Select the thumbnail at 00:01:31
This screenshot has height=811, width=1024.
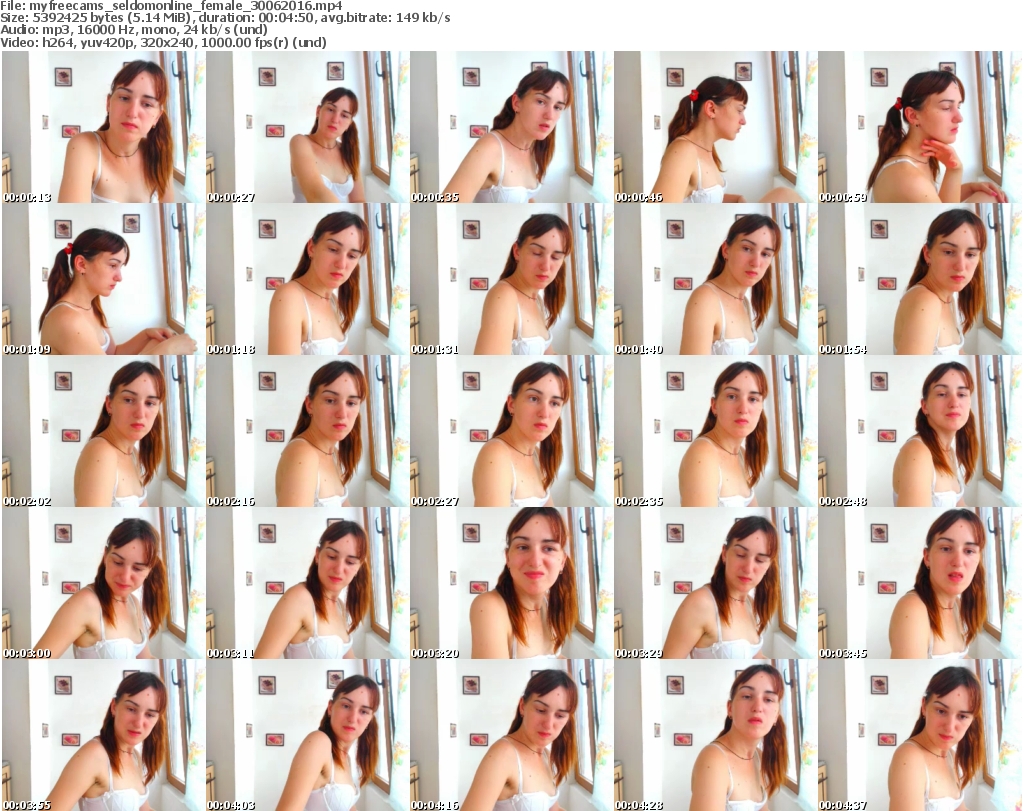(511, 280)
